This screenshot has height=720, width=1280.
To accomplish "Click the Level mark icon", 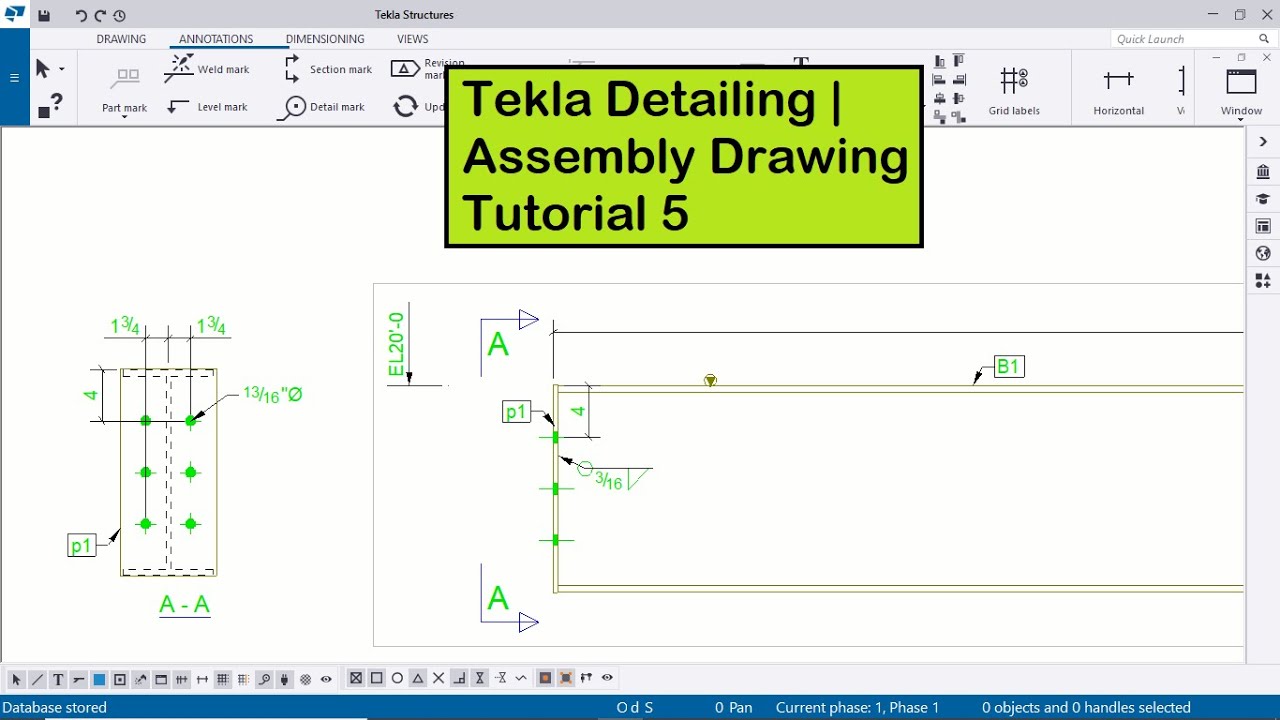I will [x=179, y=106].
